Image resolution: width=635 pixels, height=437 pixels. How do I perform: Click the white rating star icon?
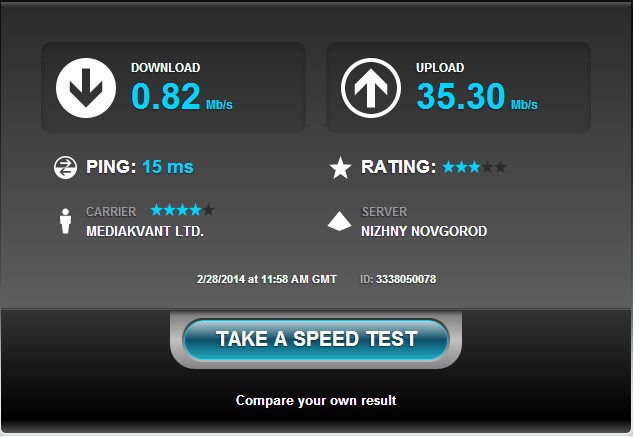340,168
